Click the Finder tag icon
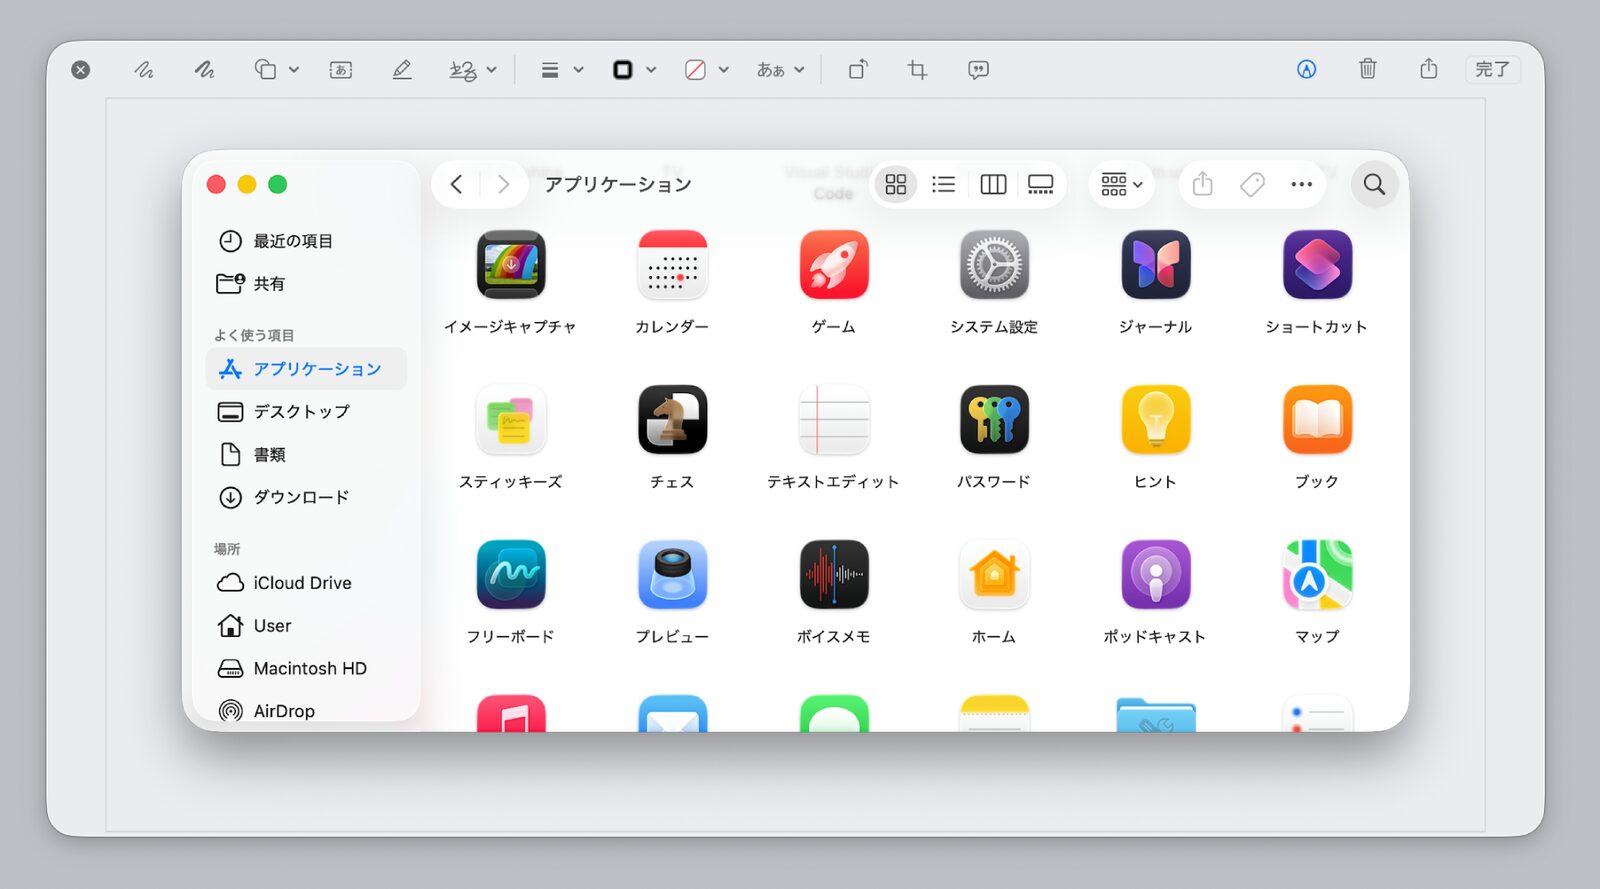This screenshot has height=889, width=1600. click(x=1252, y=184)
